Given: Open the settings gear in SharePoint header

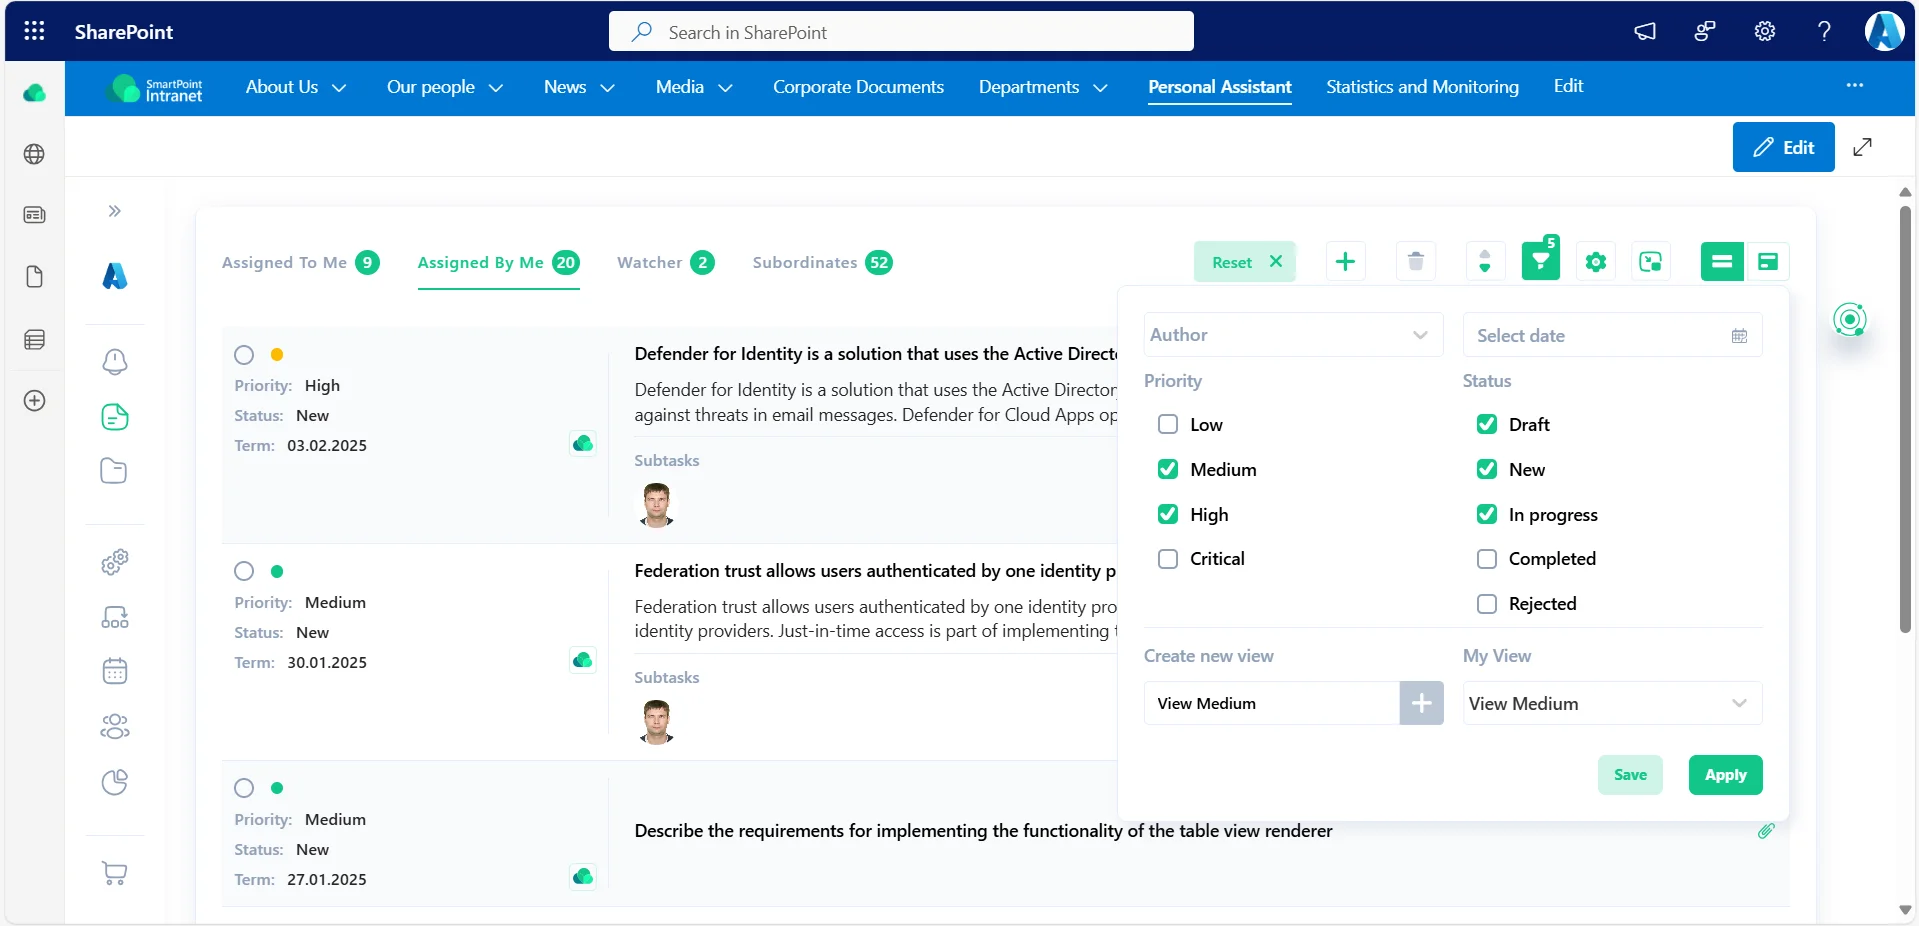Looking at the screenshot, I should [1765, 31].
